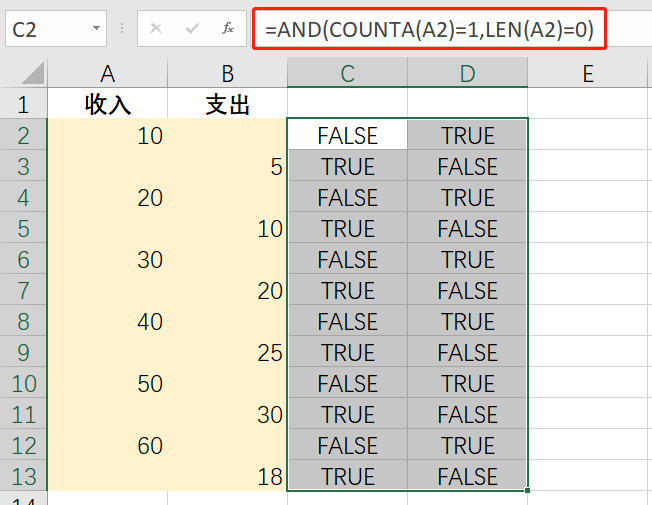The width and height of the screenshot is (652, 505).
Task: Click cell A2 containing 10
Action: [x=108, y=134]
